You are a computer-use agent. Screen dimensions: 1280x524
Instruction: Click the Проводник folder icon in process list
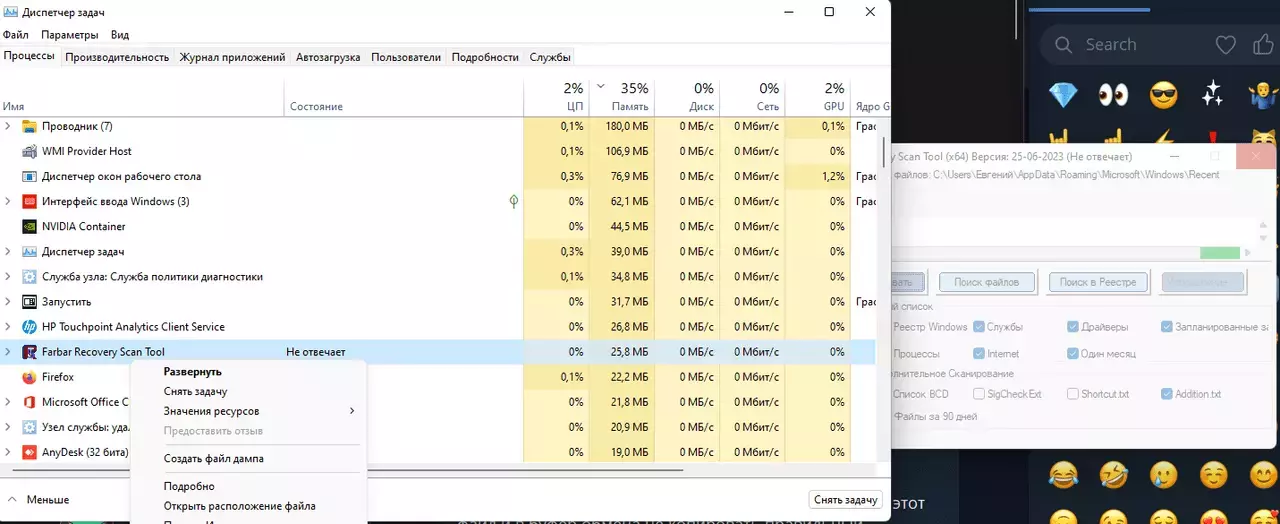29,126
